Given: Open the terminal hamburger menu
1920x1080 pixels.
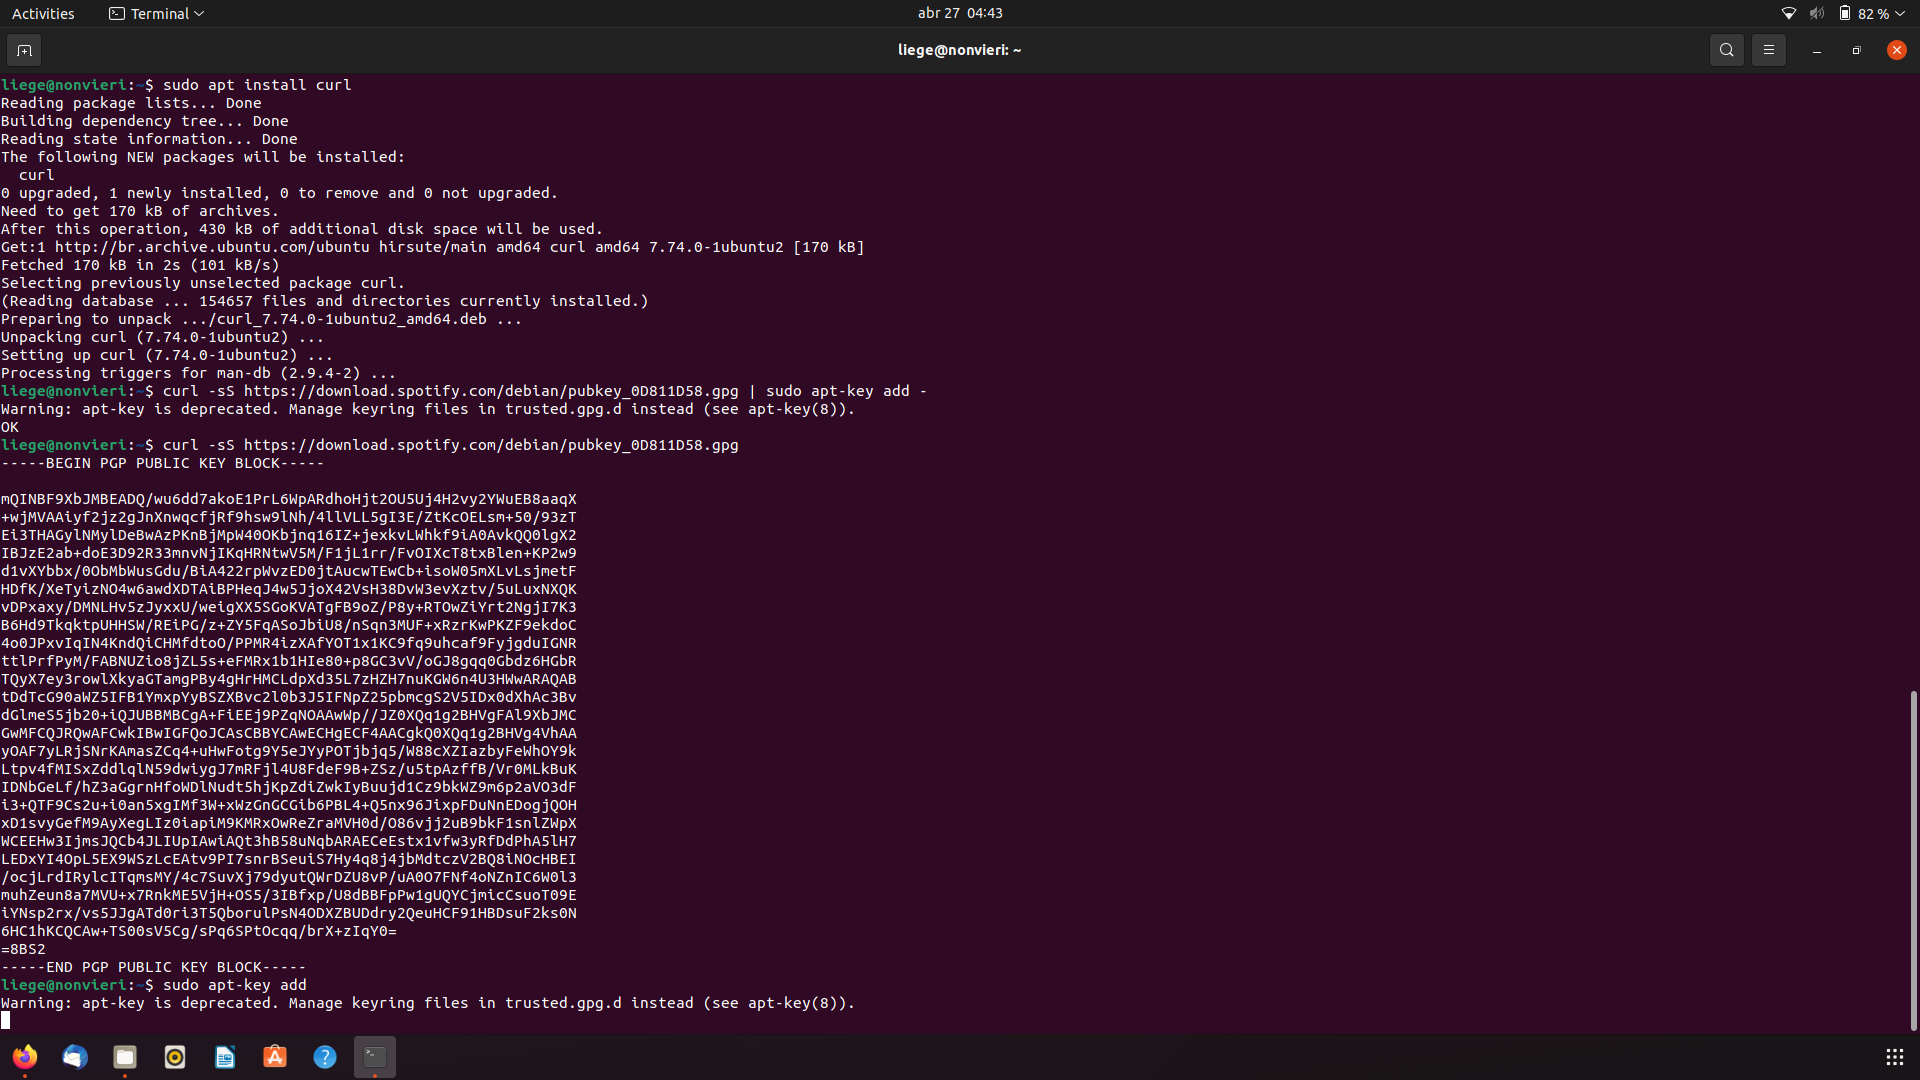Looking at the screenshot, I should tap(1768, 49).
